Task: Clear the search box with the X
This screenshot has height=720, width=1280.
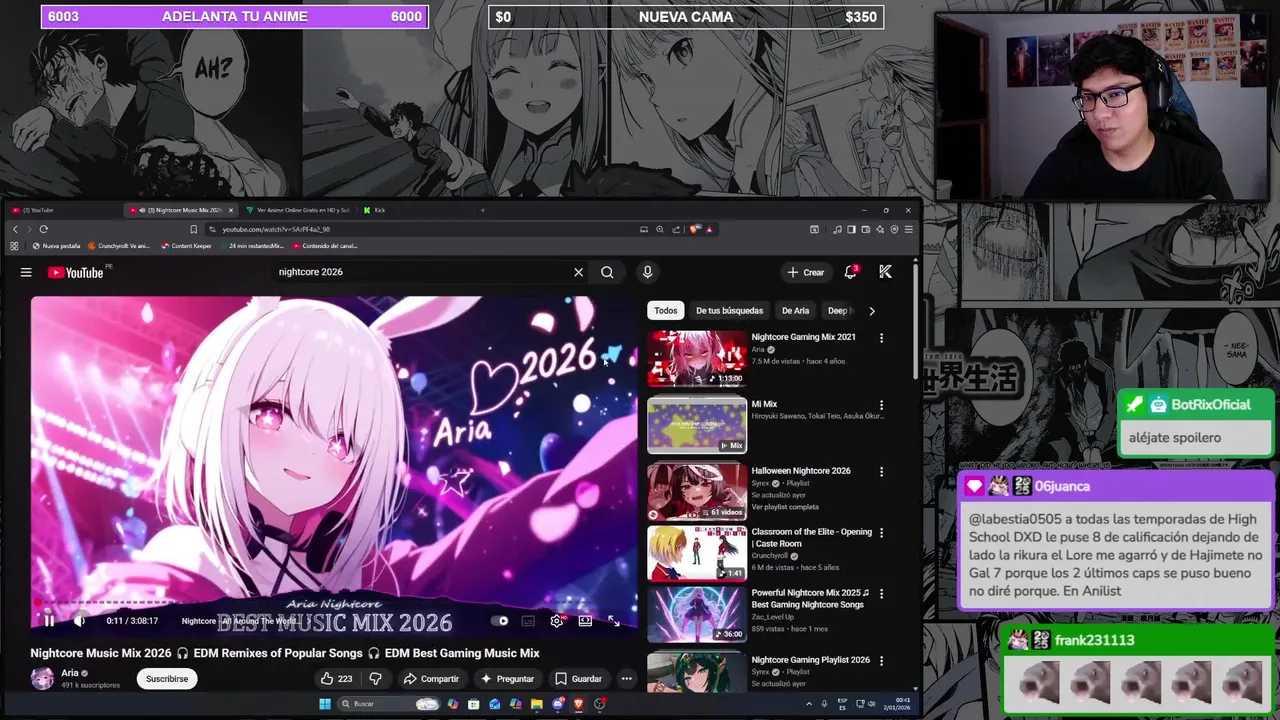Action: click(578, 272)
